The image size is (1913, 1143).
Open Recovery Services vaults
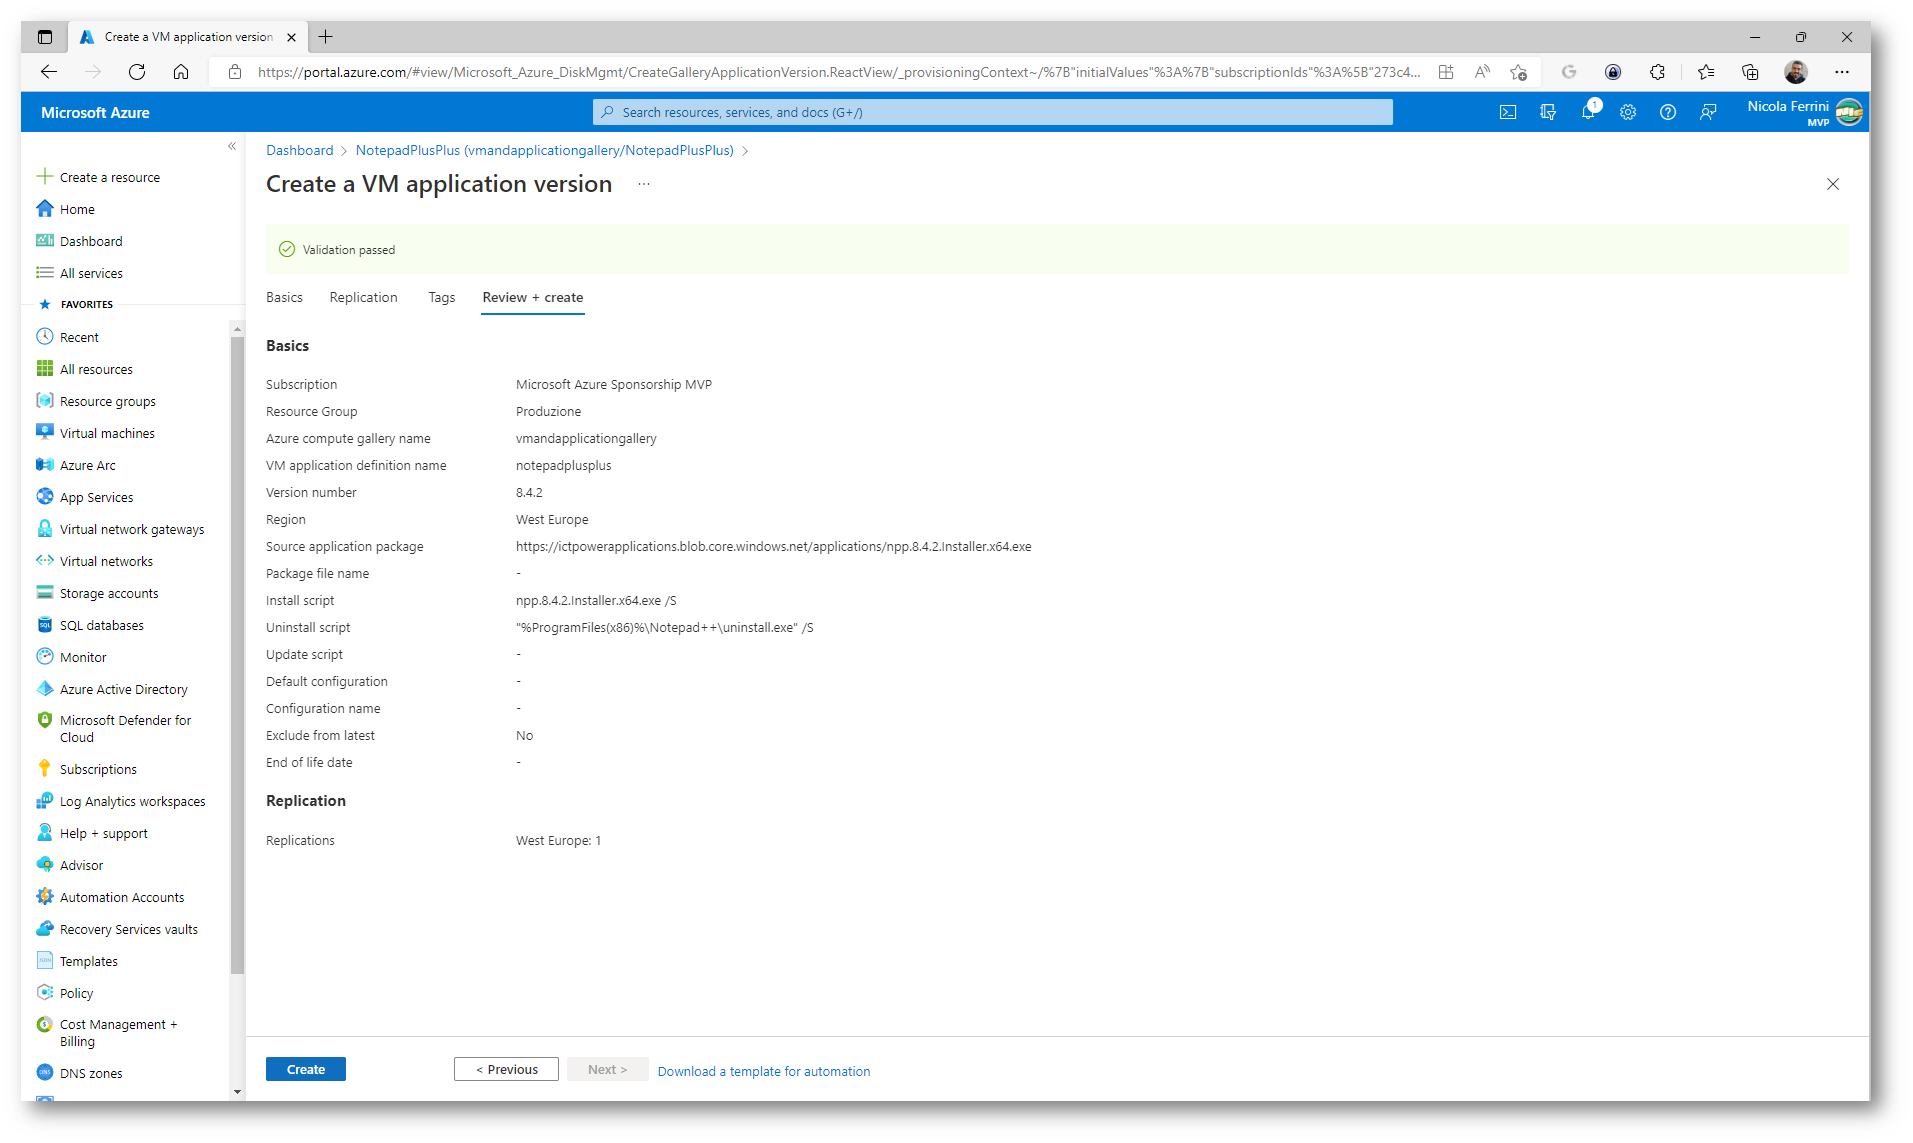tap(129, 929)
